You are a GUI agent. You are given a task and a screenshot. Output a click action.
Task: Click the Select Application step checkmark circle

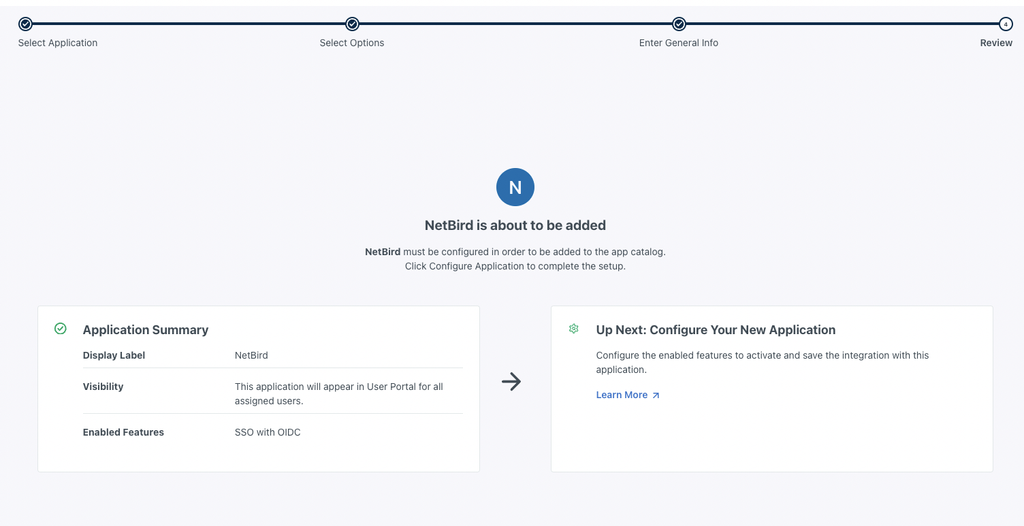pyautogui.click(x=25, y=24)
